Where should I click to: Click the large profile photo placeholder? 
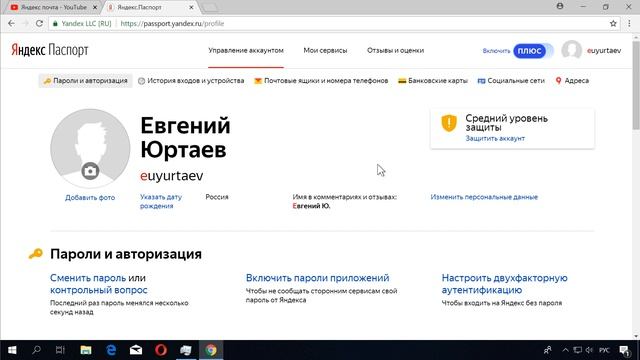tap(90, 148)
